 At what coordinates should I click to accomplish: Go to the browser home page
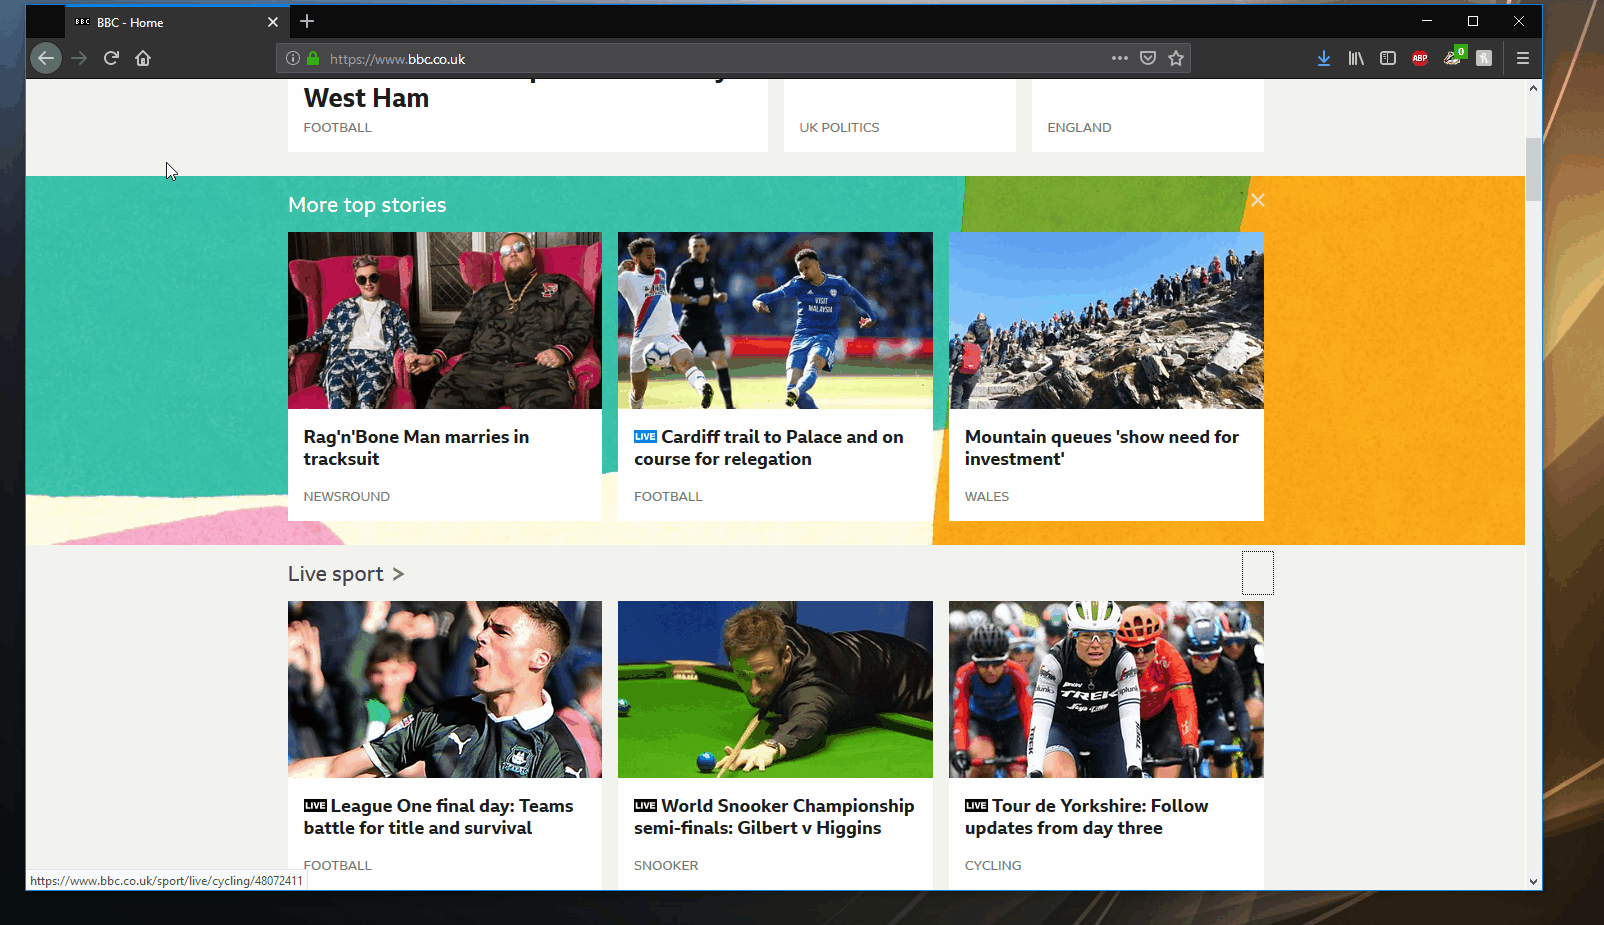point(143,58)
